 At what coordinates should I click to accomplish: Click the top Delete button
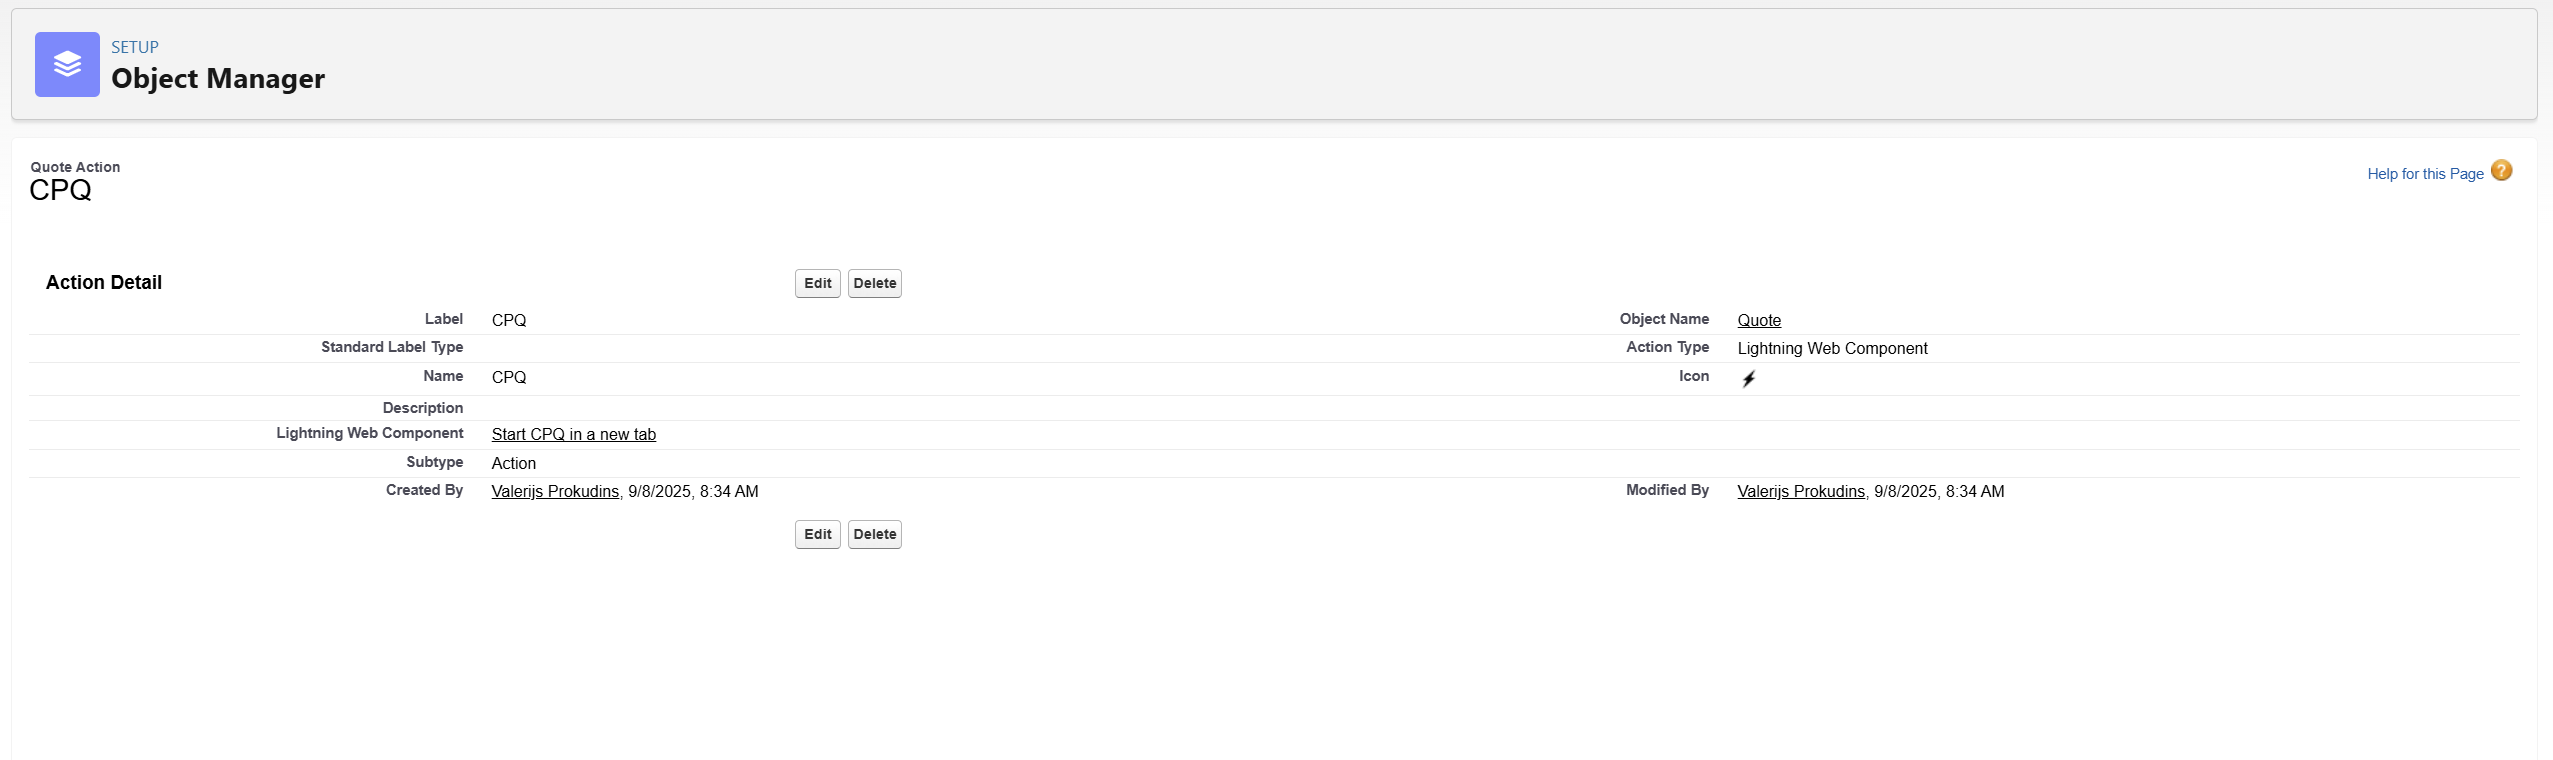[875, 283]
